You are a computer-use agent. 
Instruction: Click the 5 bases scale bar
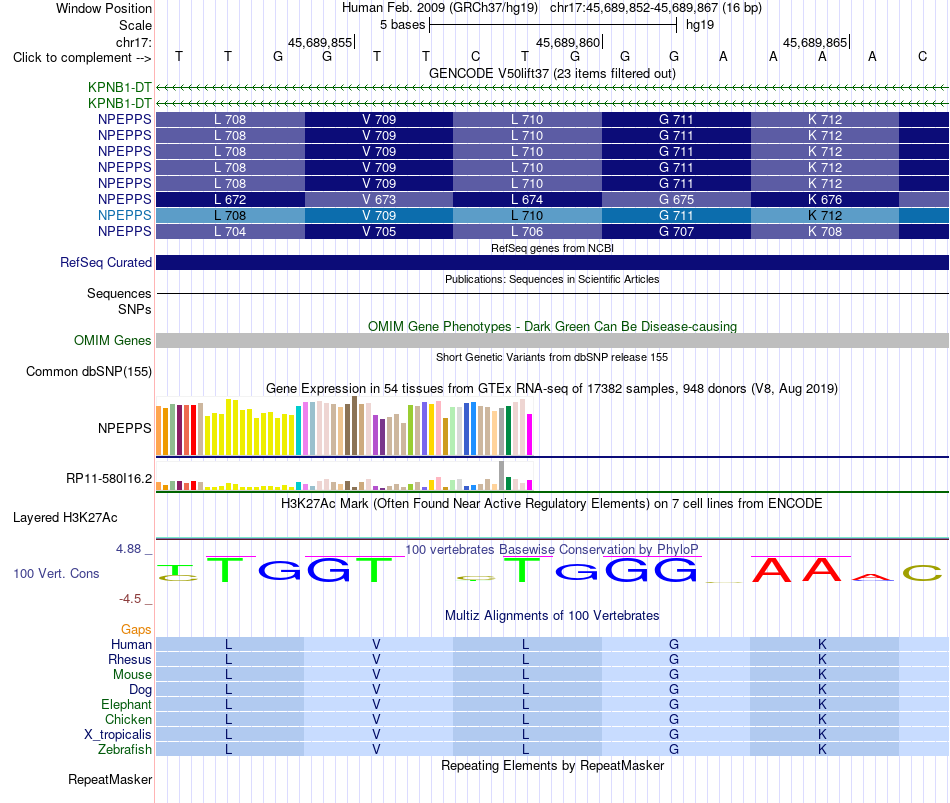553,25
